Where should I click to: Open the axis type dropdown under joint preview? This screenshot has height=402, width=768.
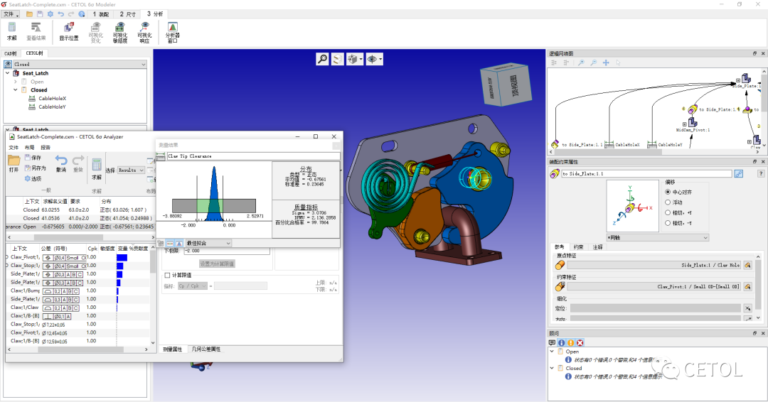[658, 237]
